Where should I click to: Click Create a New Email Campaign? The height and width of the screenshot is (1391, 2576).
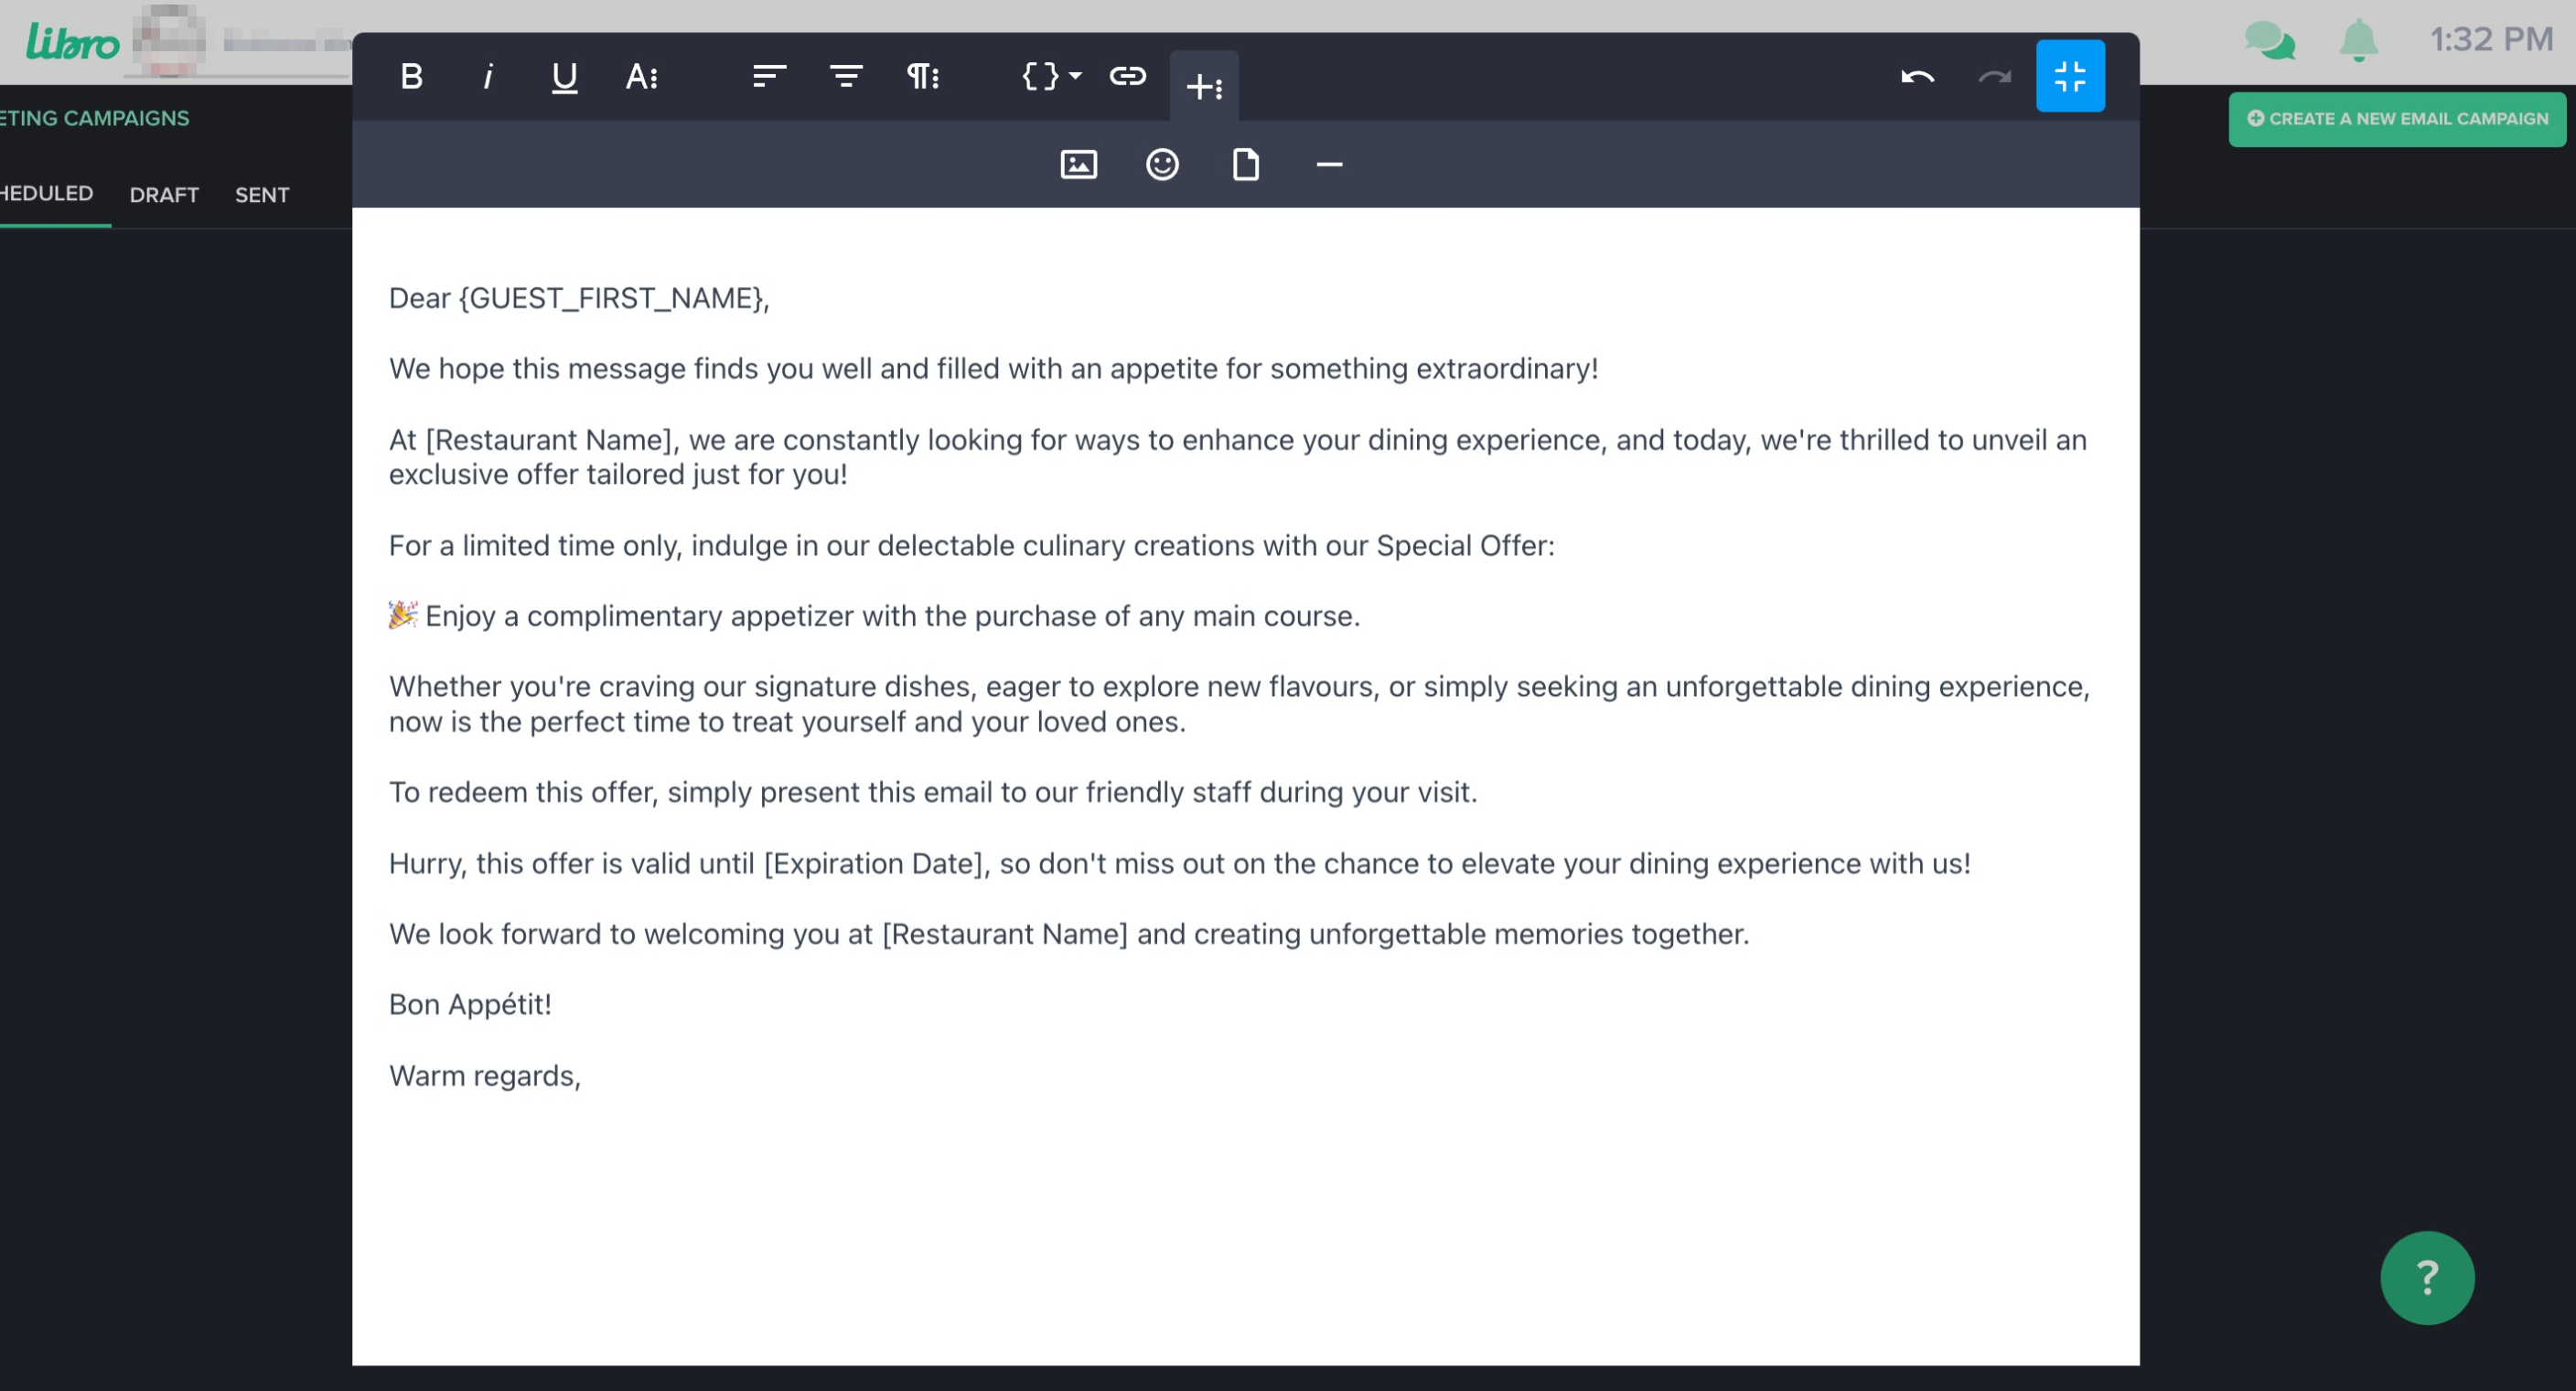tap(2397, 119)
